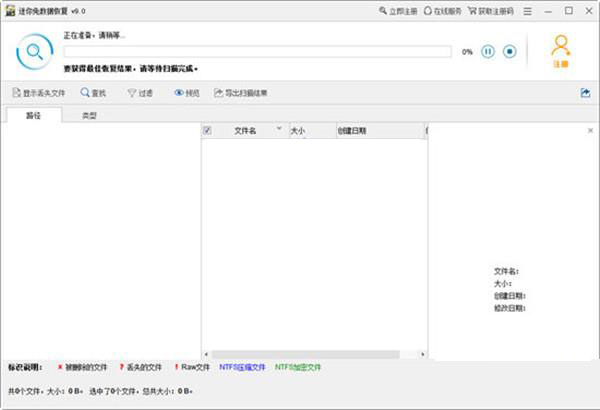Screen dimensions: 600x410
Task: Click 立即注册 in the title bar
Action: (398, 11)
